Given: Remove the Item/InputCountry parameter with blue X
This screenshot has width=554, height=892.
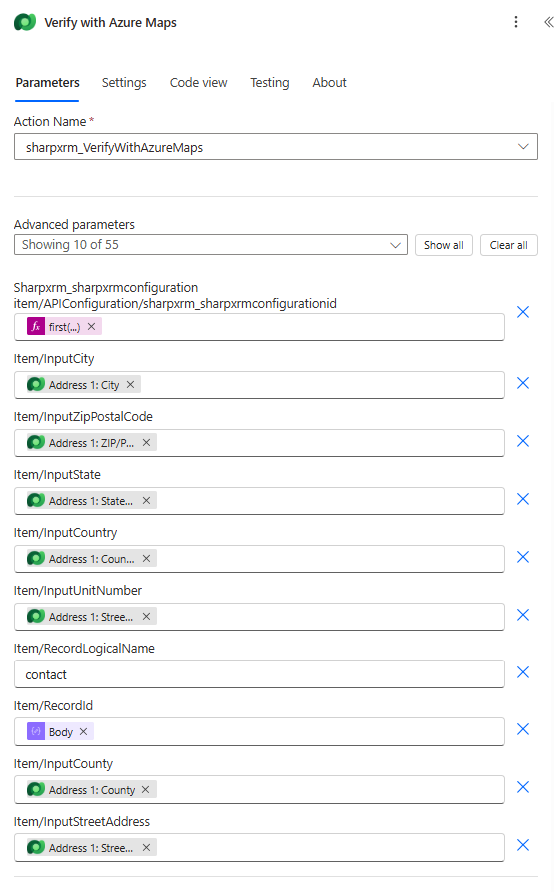Looking at the screenshot, I should point(523,557).
